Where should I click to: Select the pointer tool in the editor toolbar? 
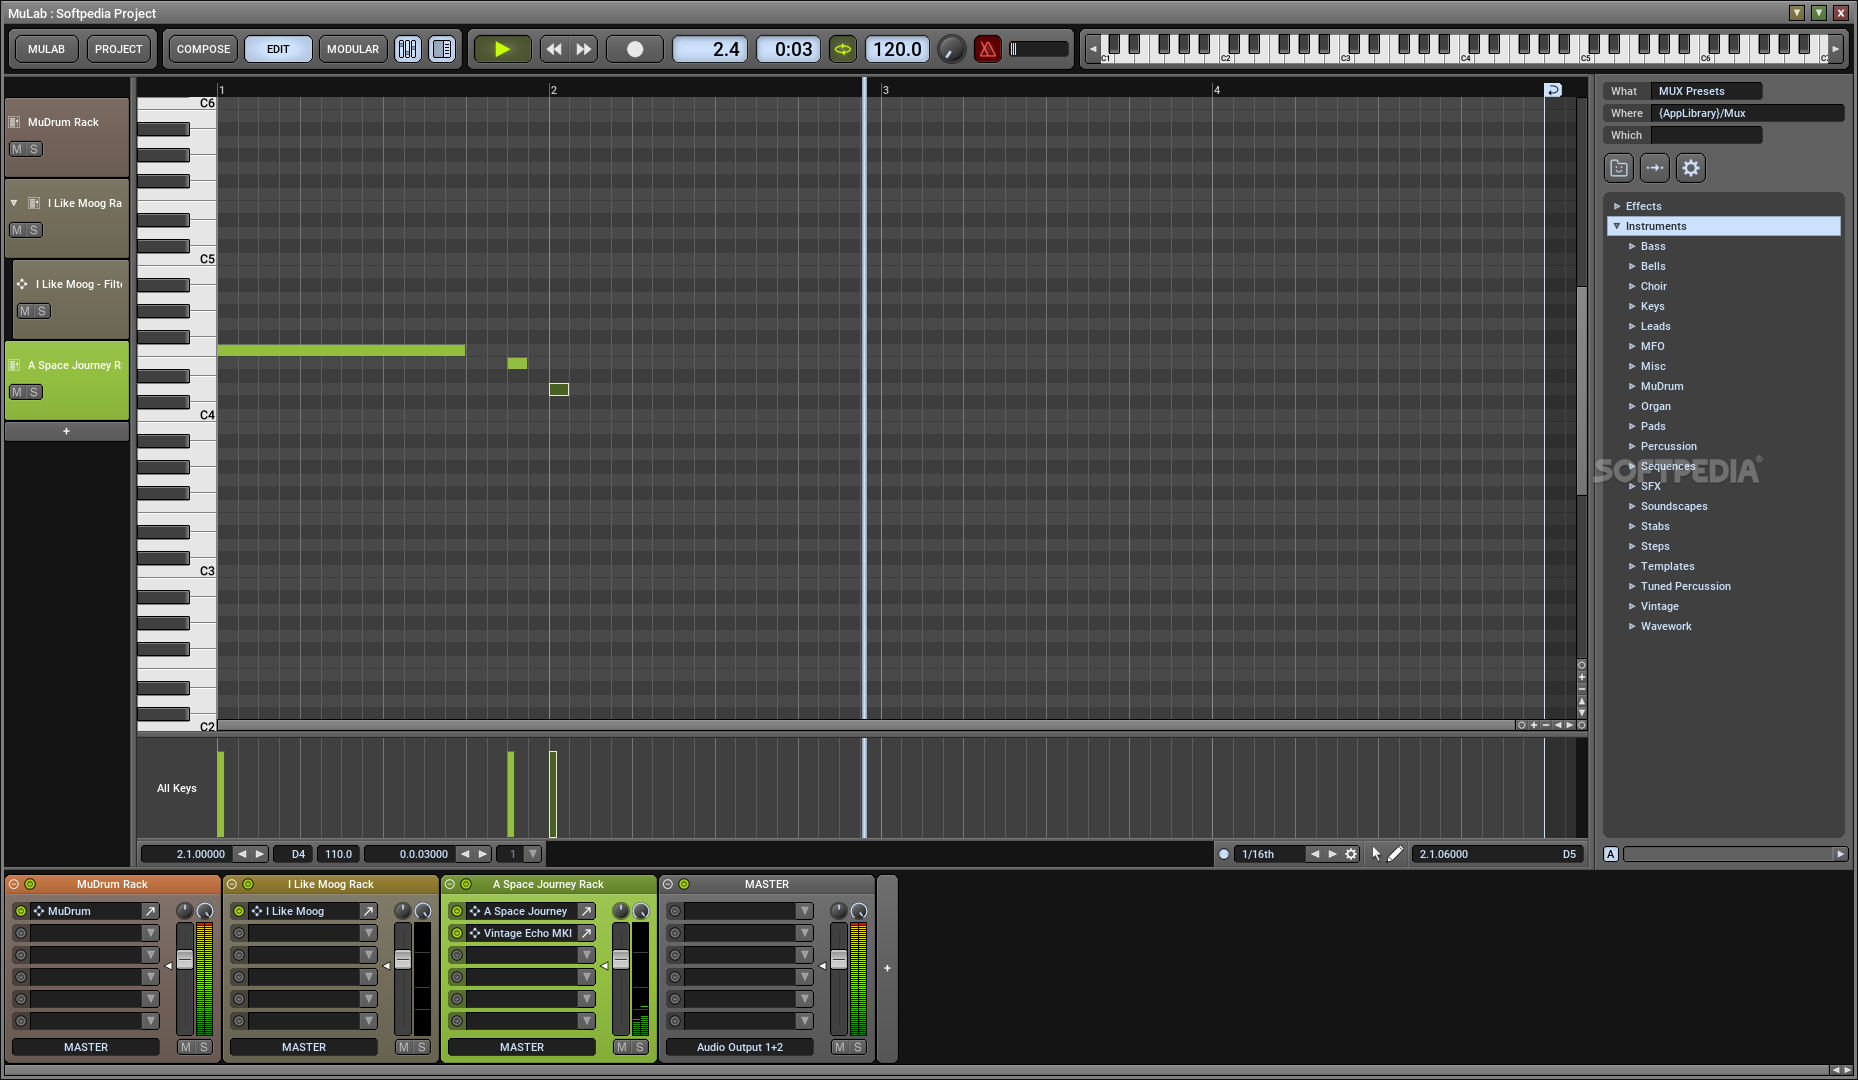pyautogui.click(x=1376, y=854)
